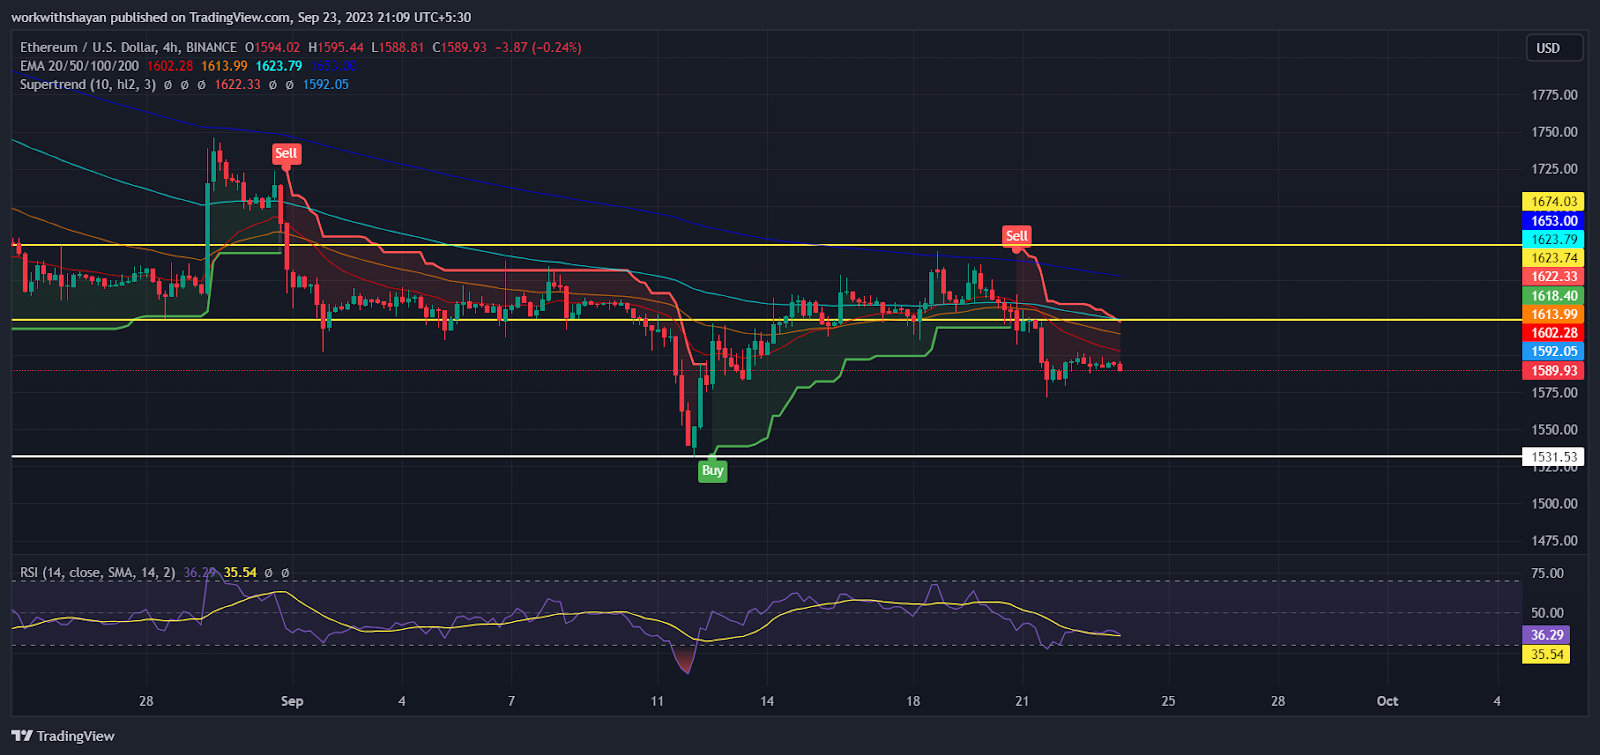Click the purple 36.29 RSI value tag

[x=1546, y=635]
